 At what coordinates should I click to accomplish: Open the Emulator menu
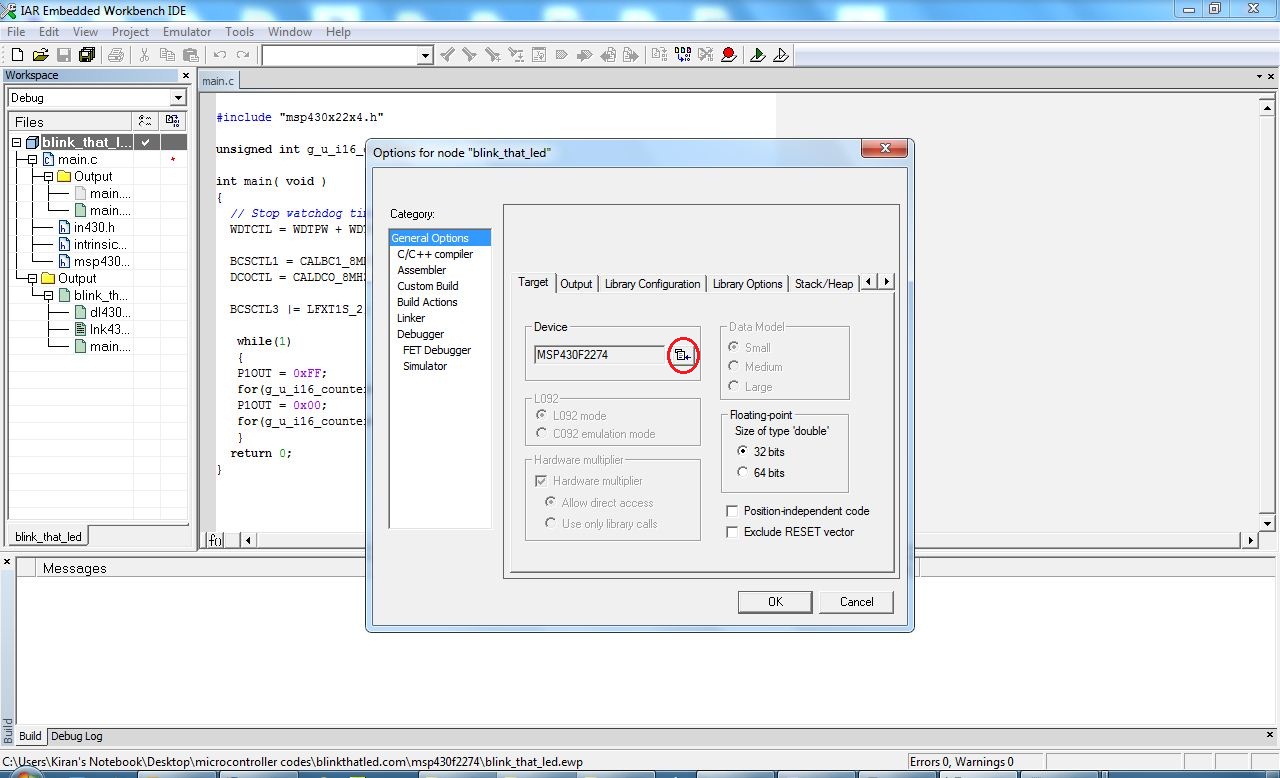pyautogui.click(x=187, y=32)
